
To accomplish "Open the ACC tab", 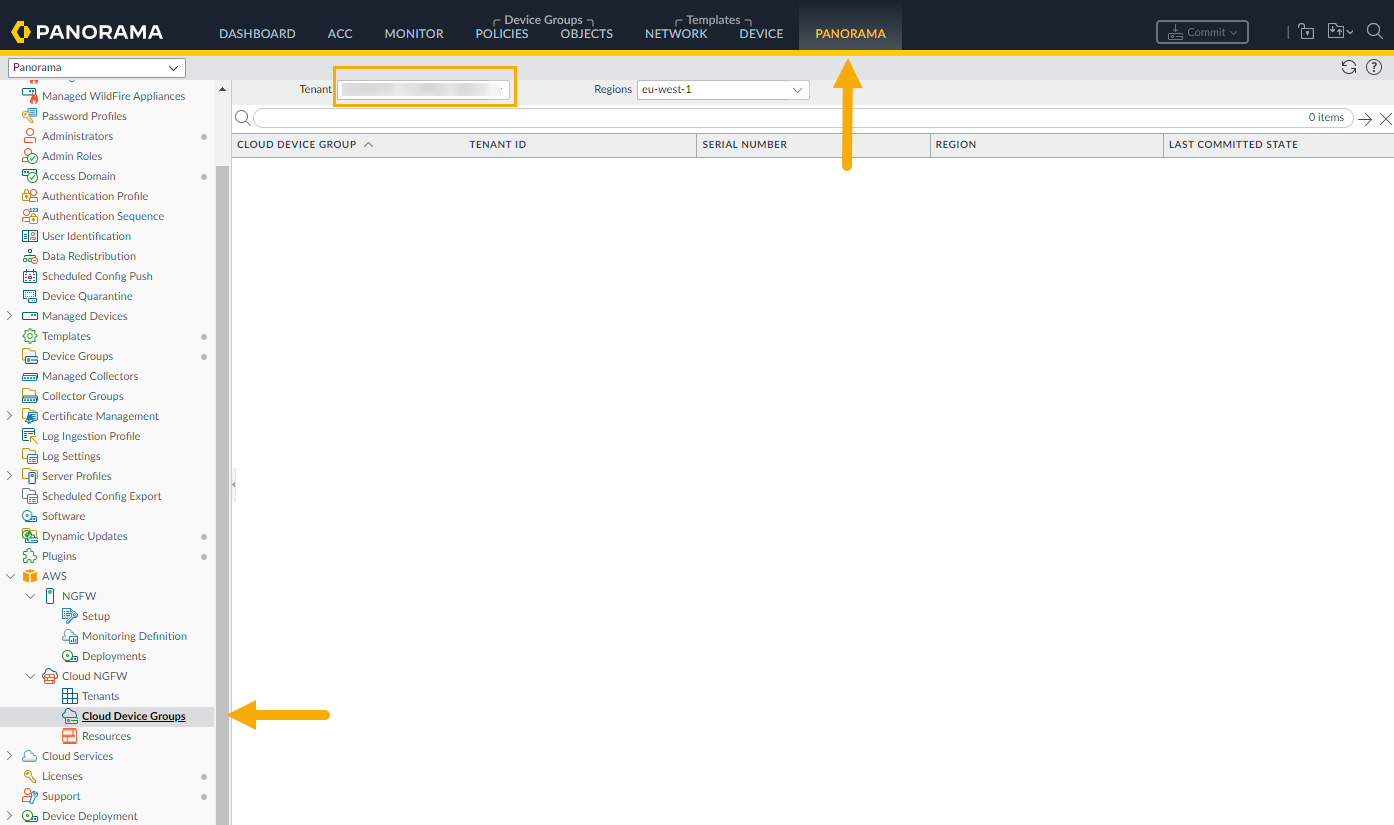I will tap(340, 34).
